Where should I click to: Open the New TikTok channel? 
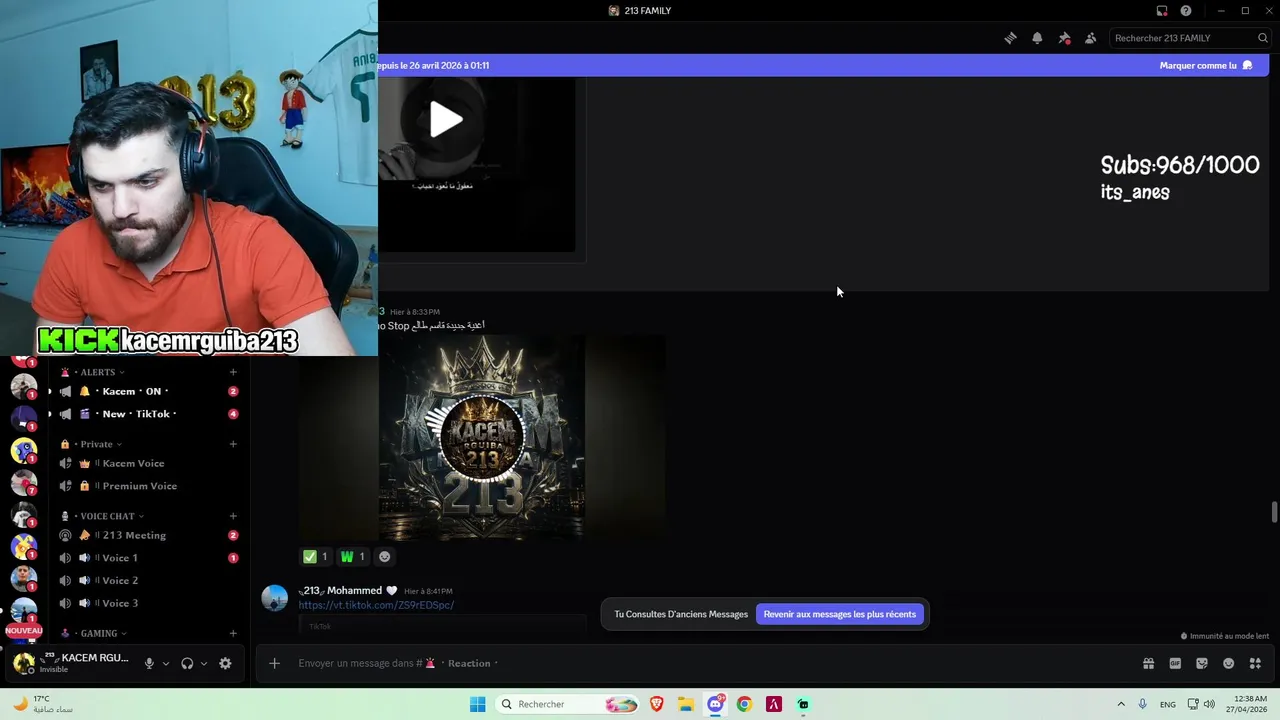[148, 414]
